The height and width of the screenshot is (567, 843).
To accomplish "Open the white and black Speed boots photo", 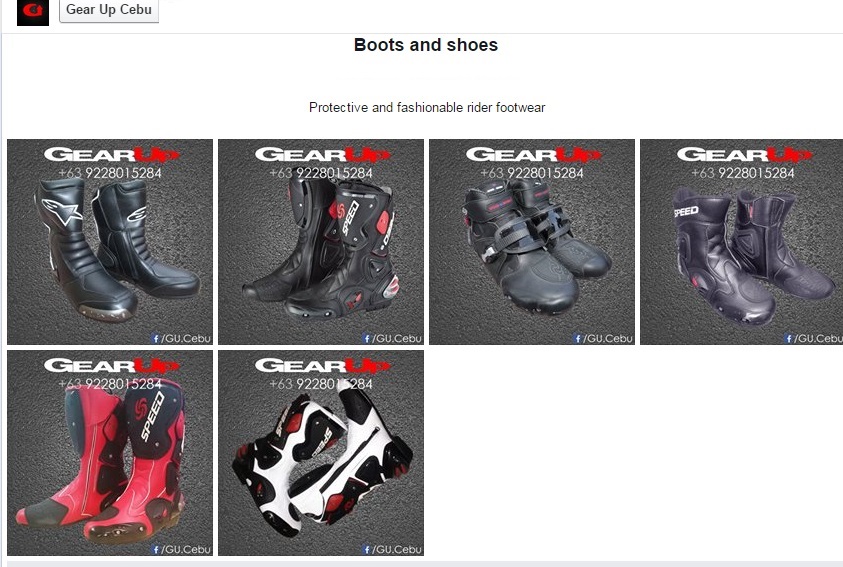I will tap(321, 453).
